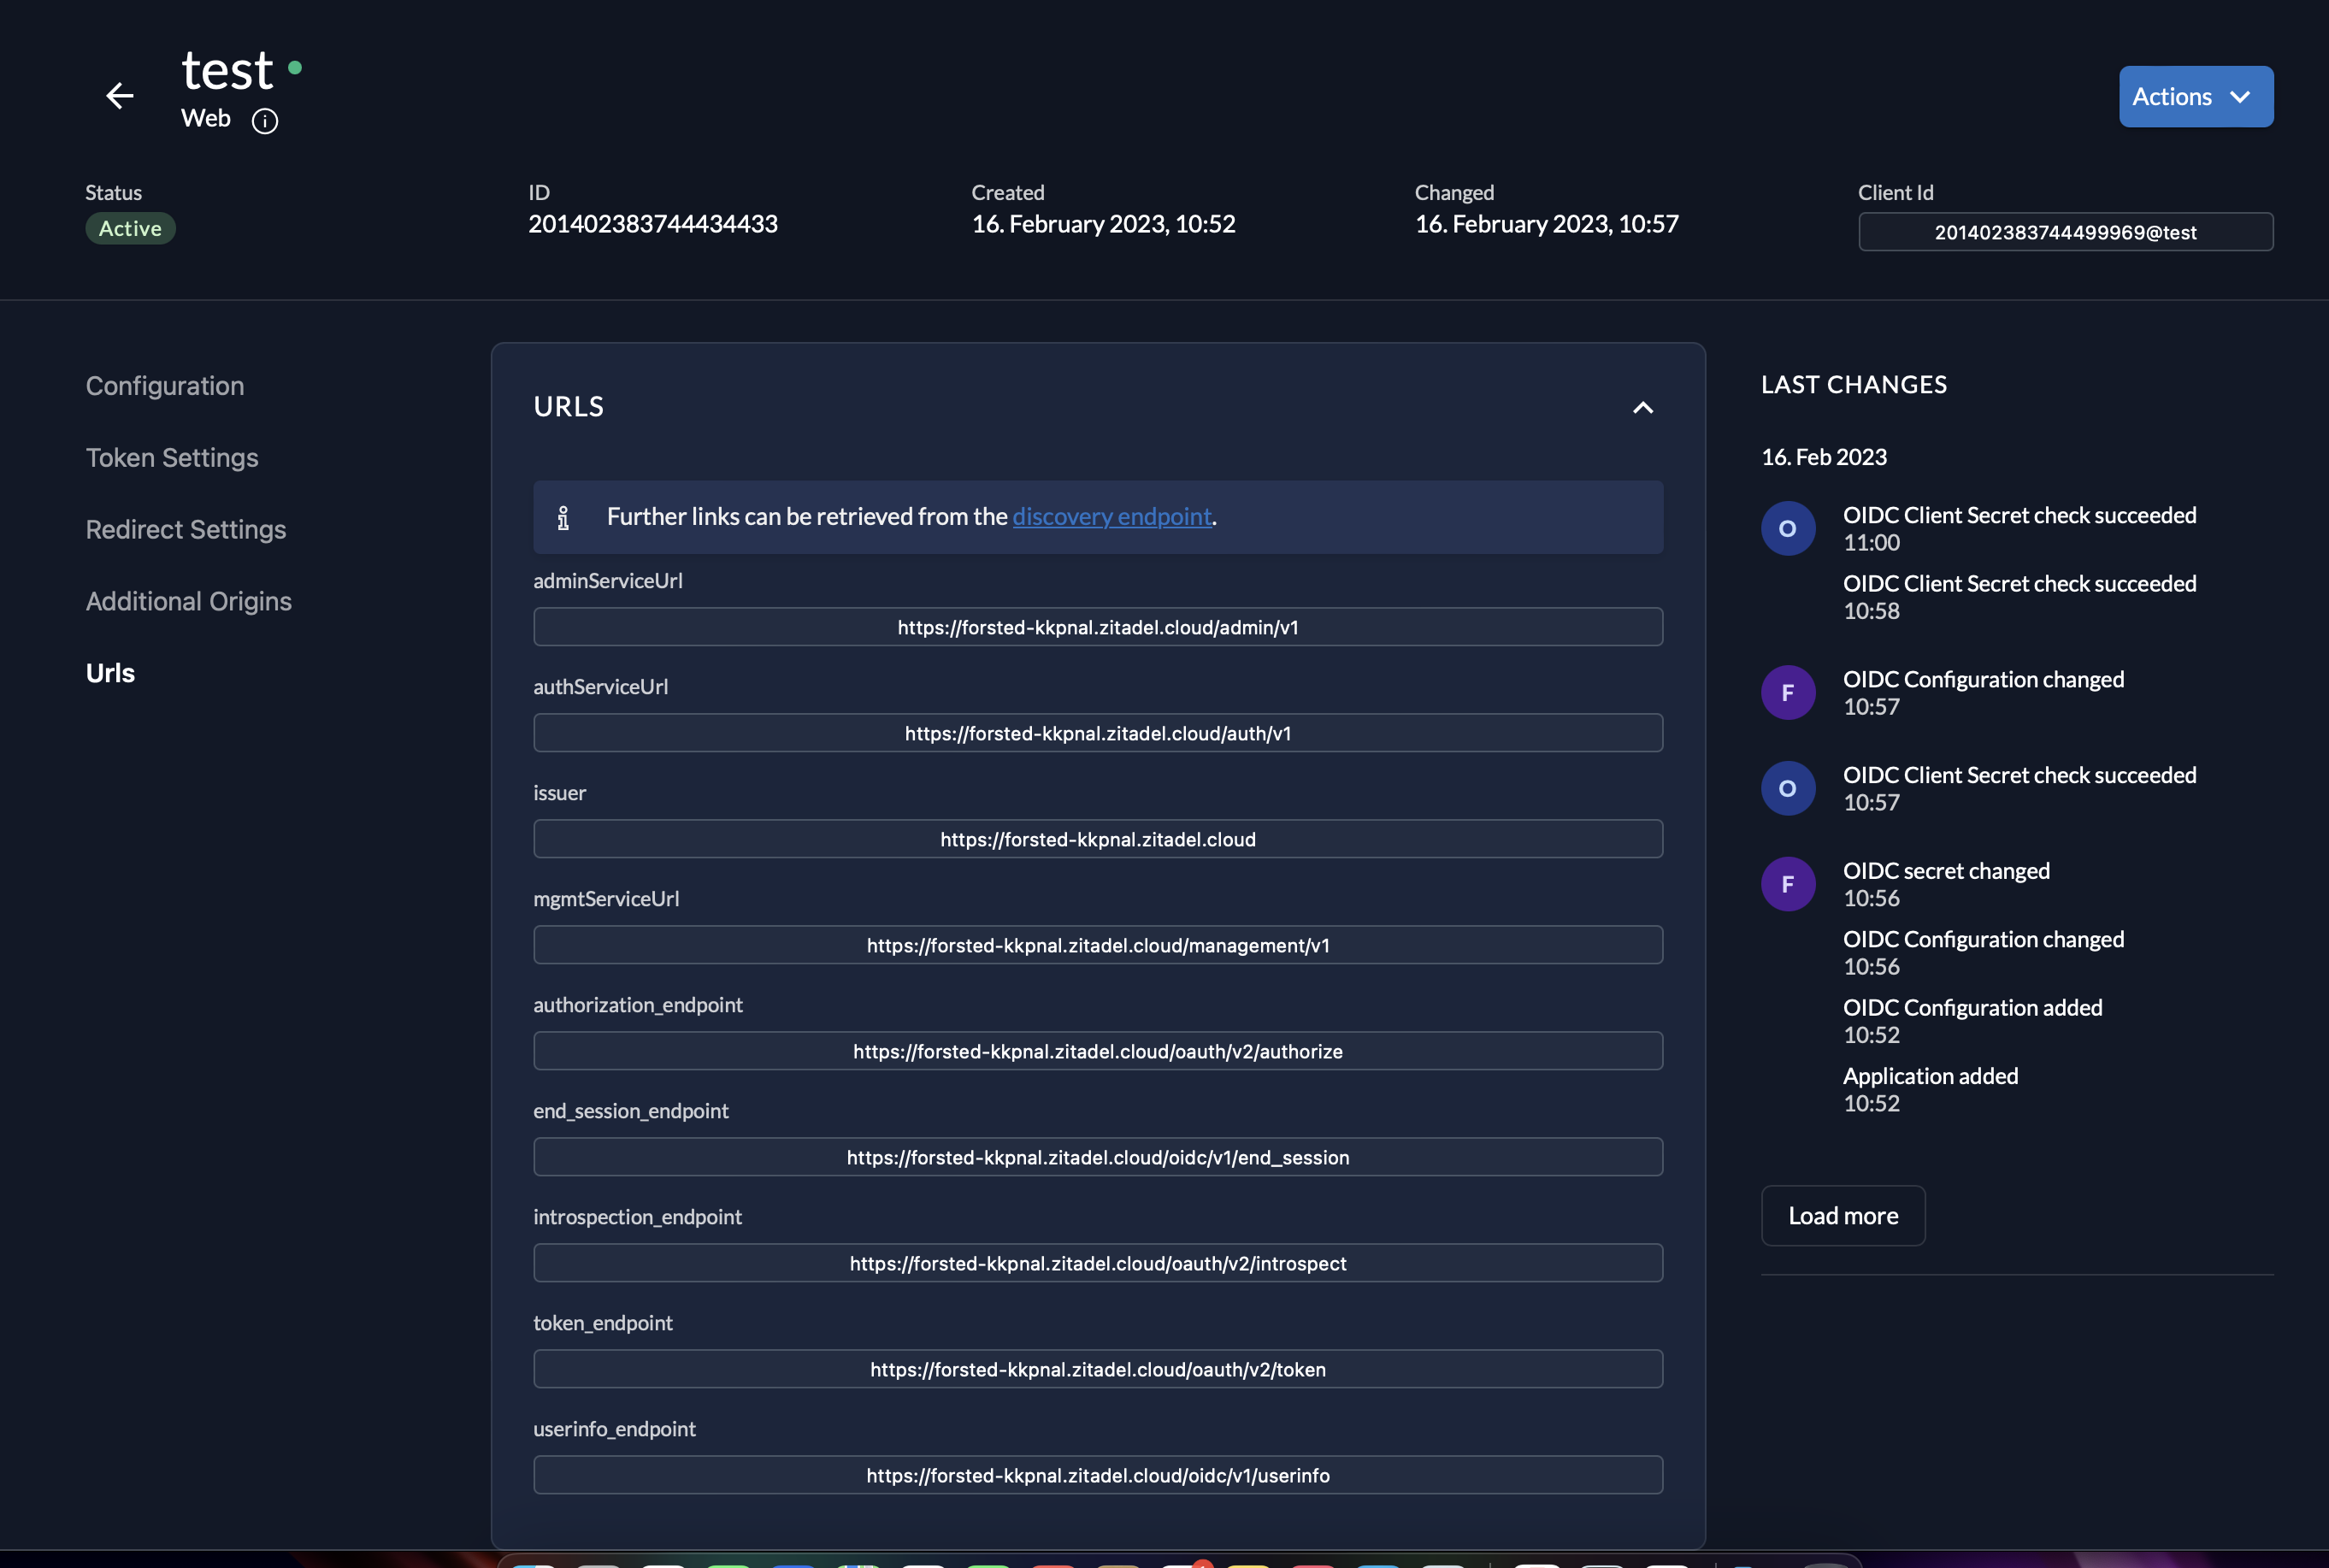
Task: Select Redirect Settings in sidebar
Action: pos(186,530)
